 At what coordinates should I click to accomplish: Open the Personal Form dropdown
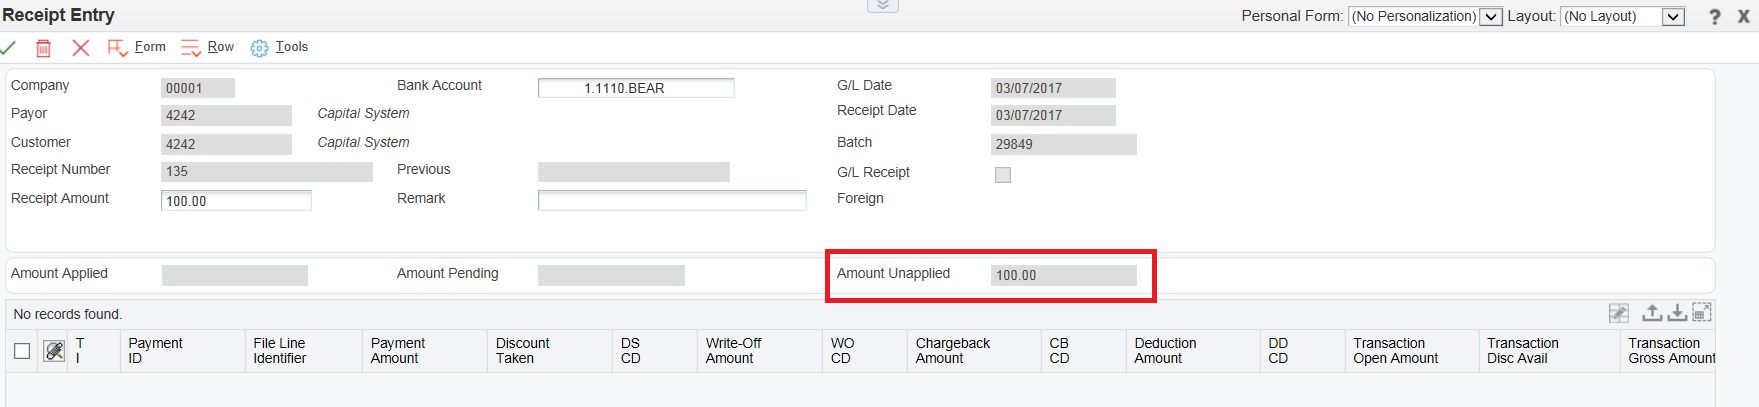[1490, 16]
